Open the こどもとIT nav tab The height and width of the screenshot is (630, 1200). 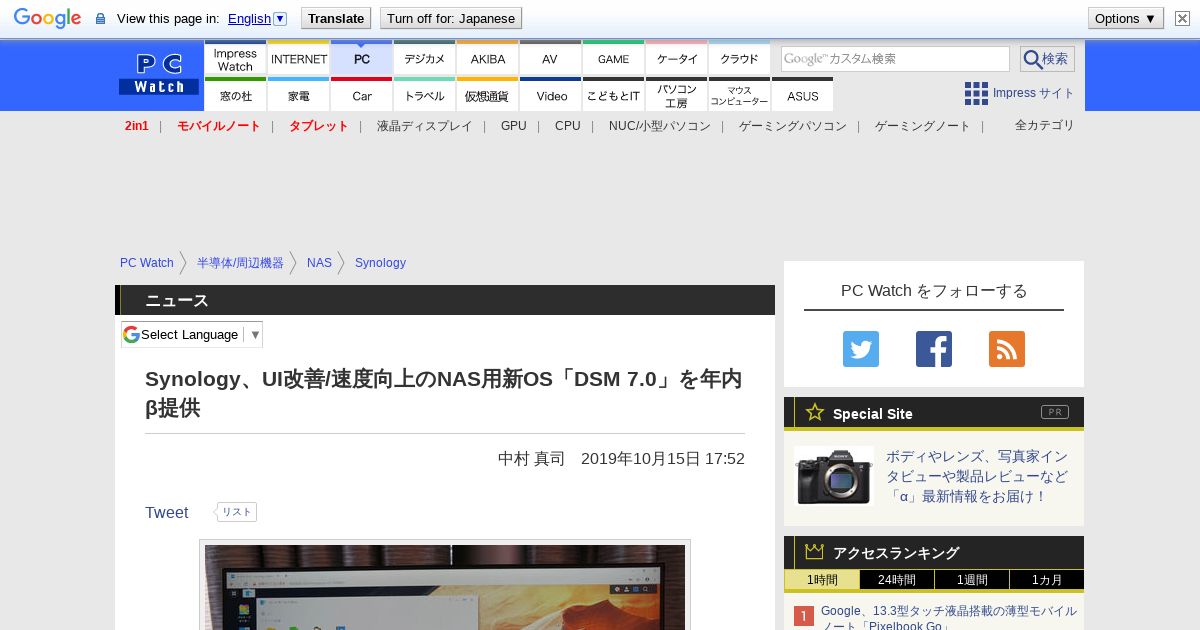pos(614,95)
